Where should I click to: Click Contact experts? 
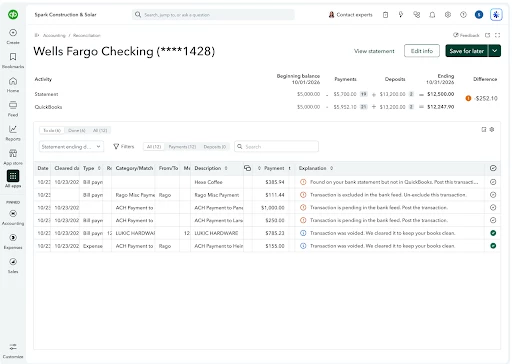350,15
